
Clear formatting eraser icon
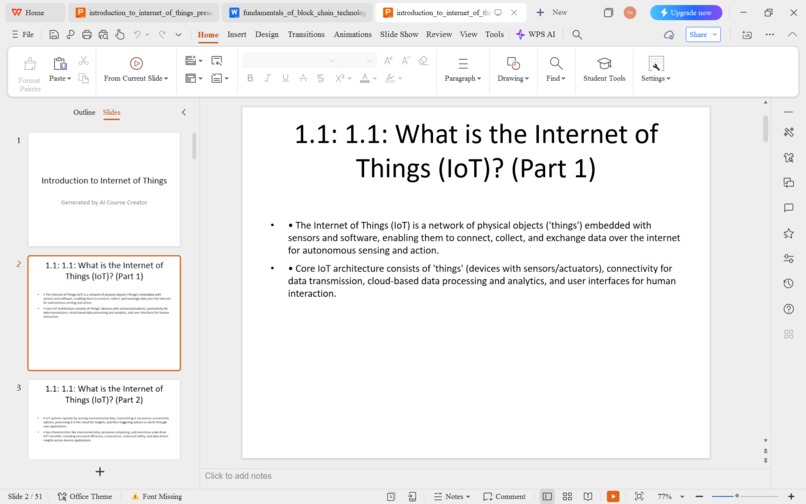[x=423, y=61]
